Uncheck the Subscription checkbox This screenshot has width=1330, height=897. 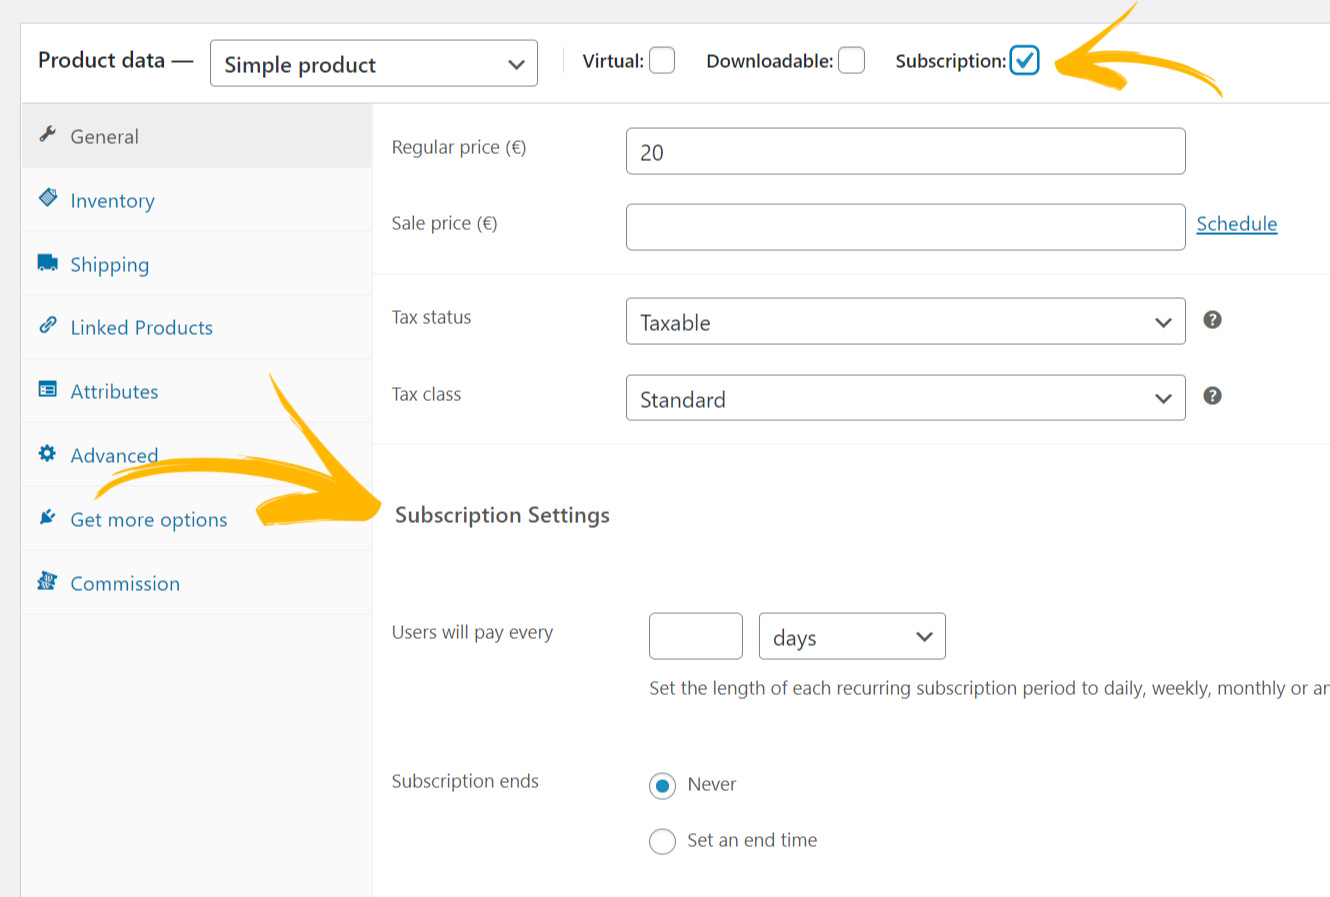(x=1024, y=61)
